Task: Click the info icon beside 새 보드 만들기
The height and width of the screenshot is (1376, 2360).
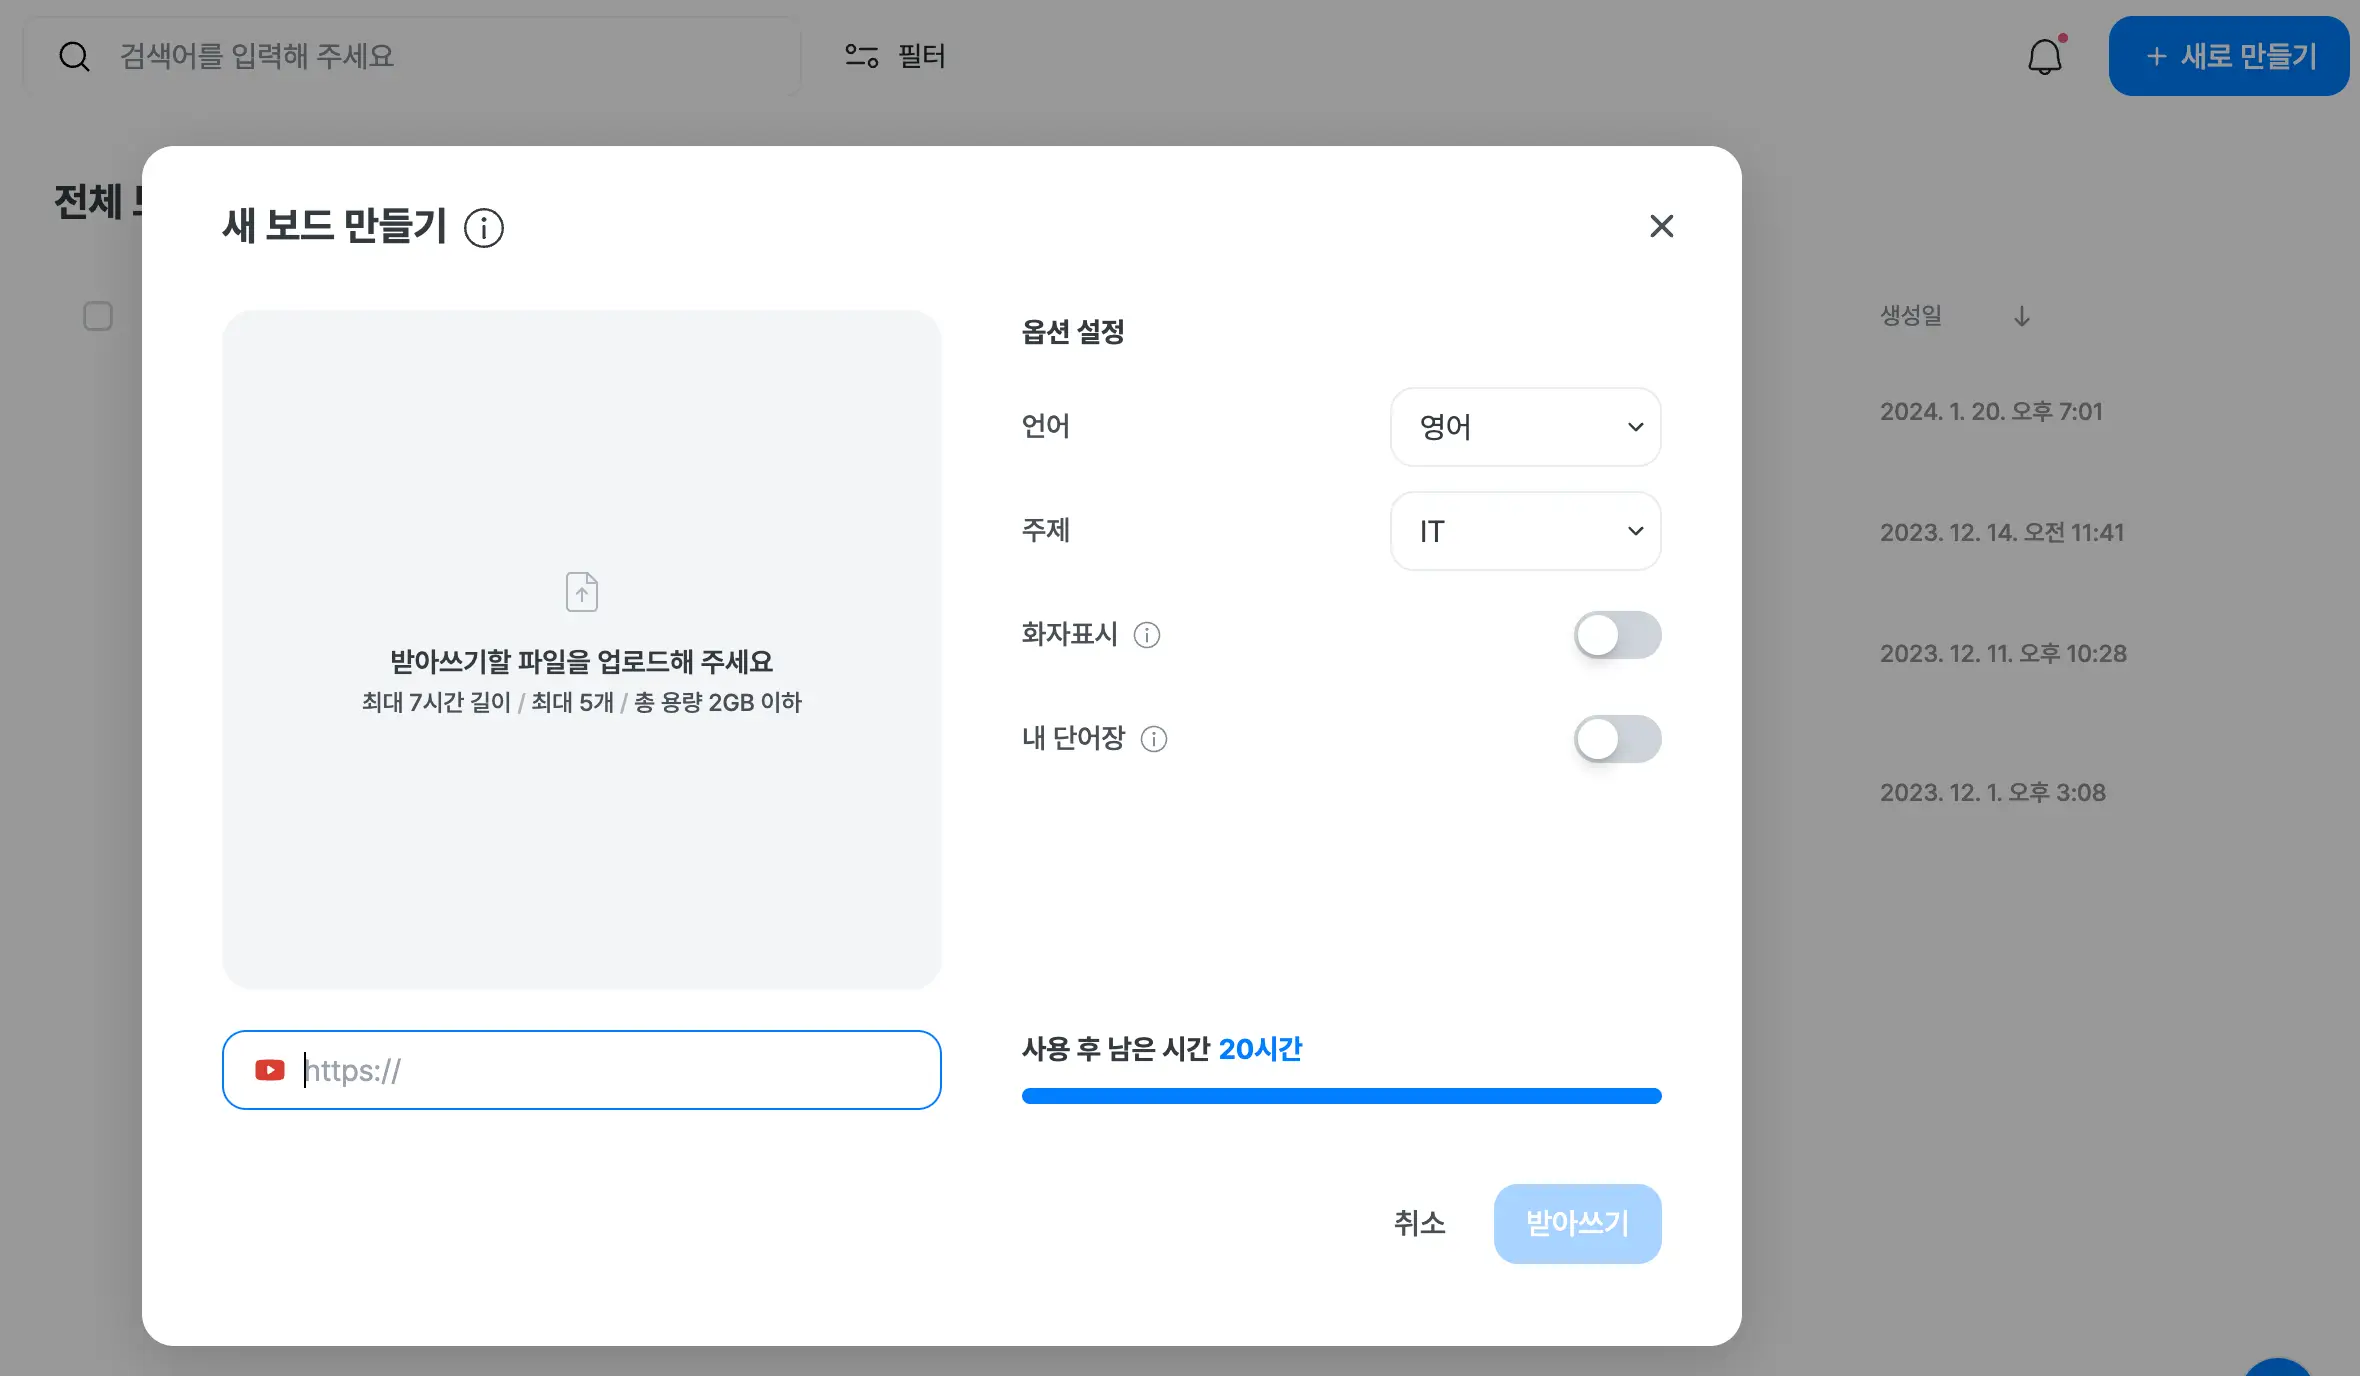Action: pyautogui.click(x=484, y=228)
